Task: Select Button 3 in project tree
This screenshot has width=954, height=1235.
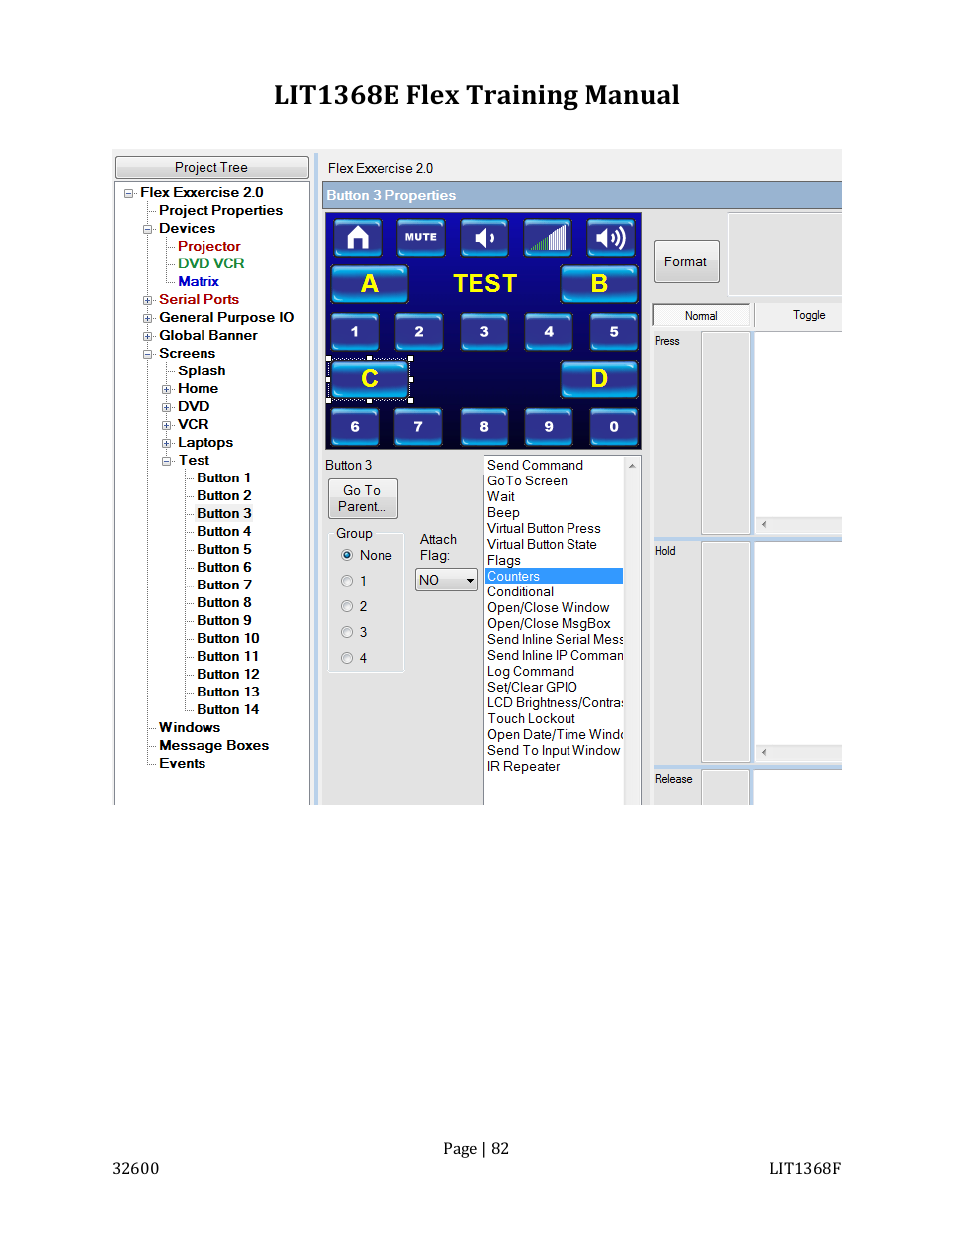Action: point(224,513)
